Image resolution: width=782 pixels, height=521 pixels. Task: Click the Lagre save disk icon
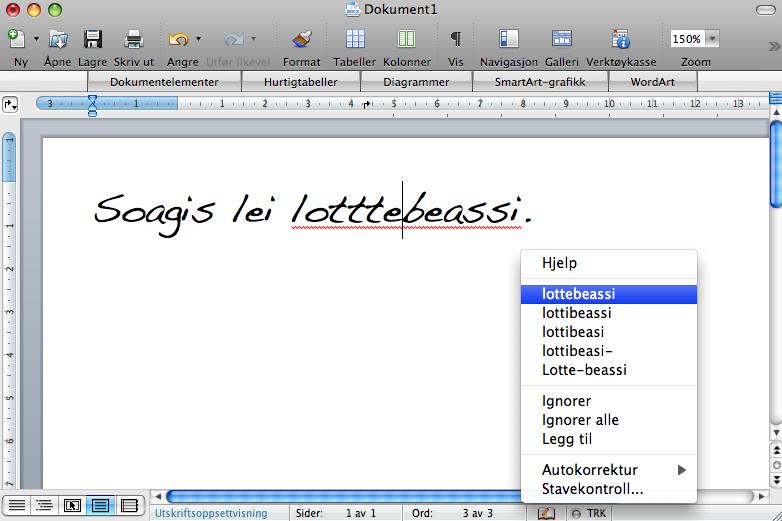tap(93, 39)
